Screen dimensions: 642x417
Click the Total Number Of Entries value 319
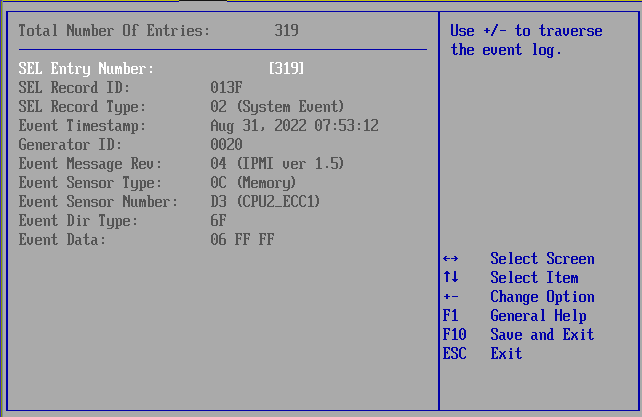(286, 31)
